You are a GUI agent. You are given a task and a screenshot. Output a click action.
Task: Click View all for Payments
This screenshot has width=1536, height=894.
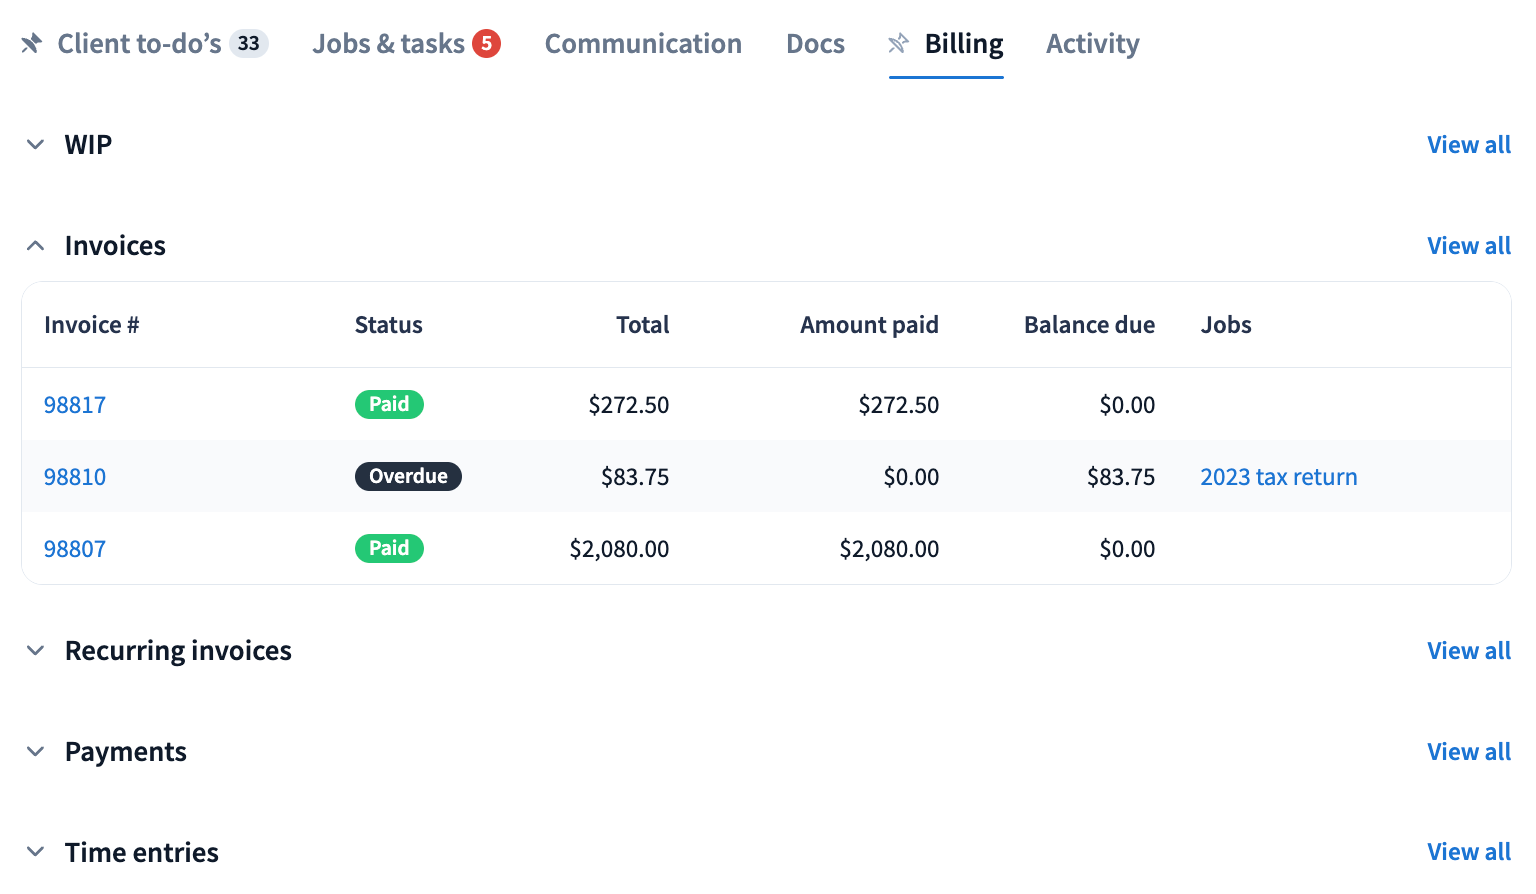tap(1468, 752)
